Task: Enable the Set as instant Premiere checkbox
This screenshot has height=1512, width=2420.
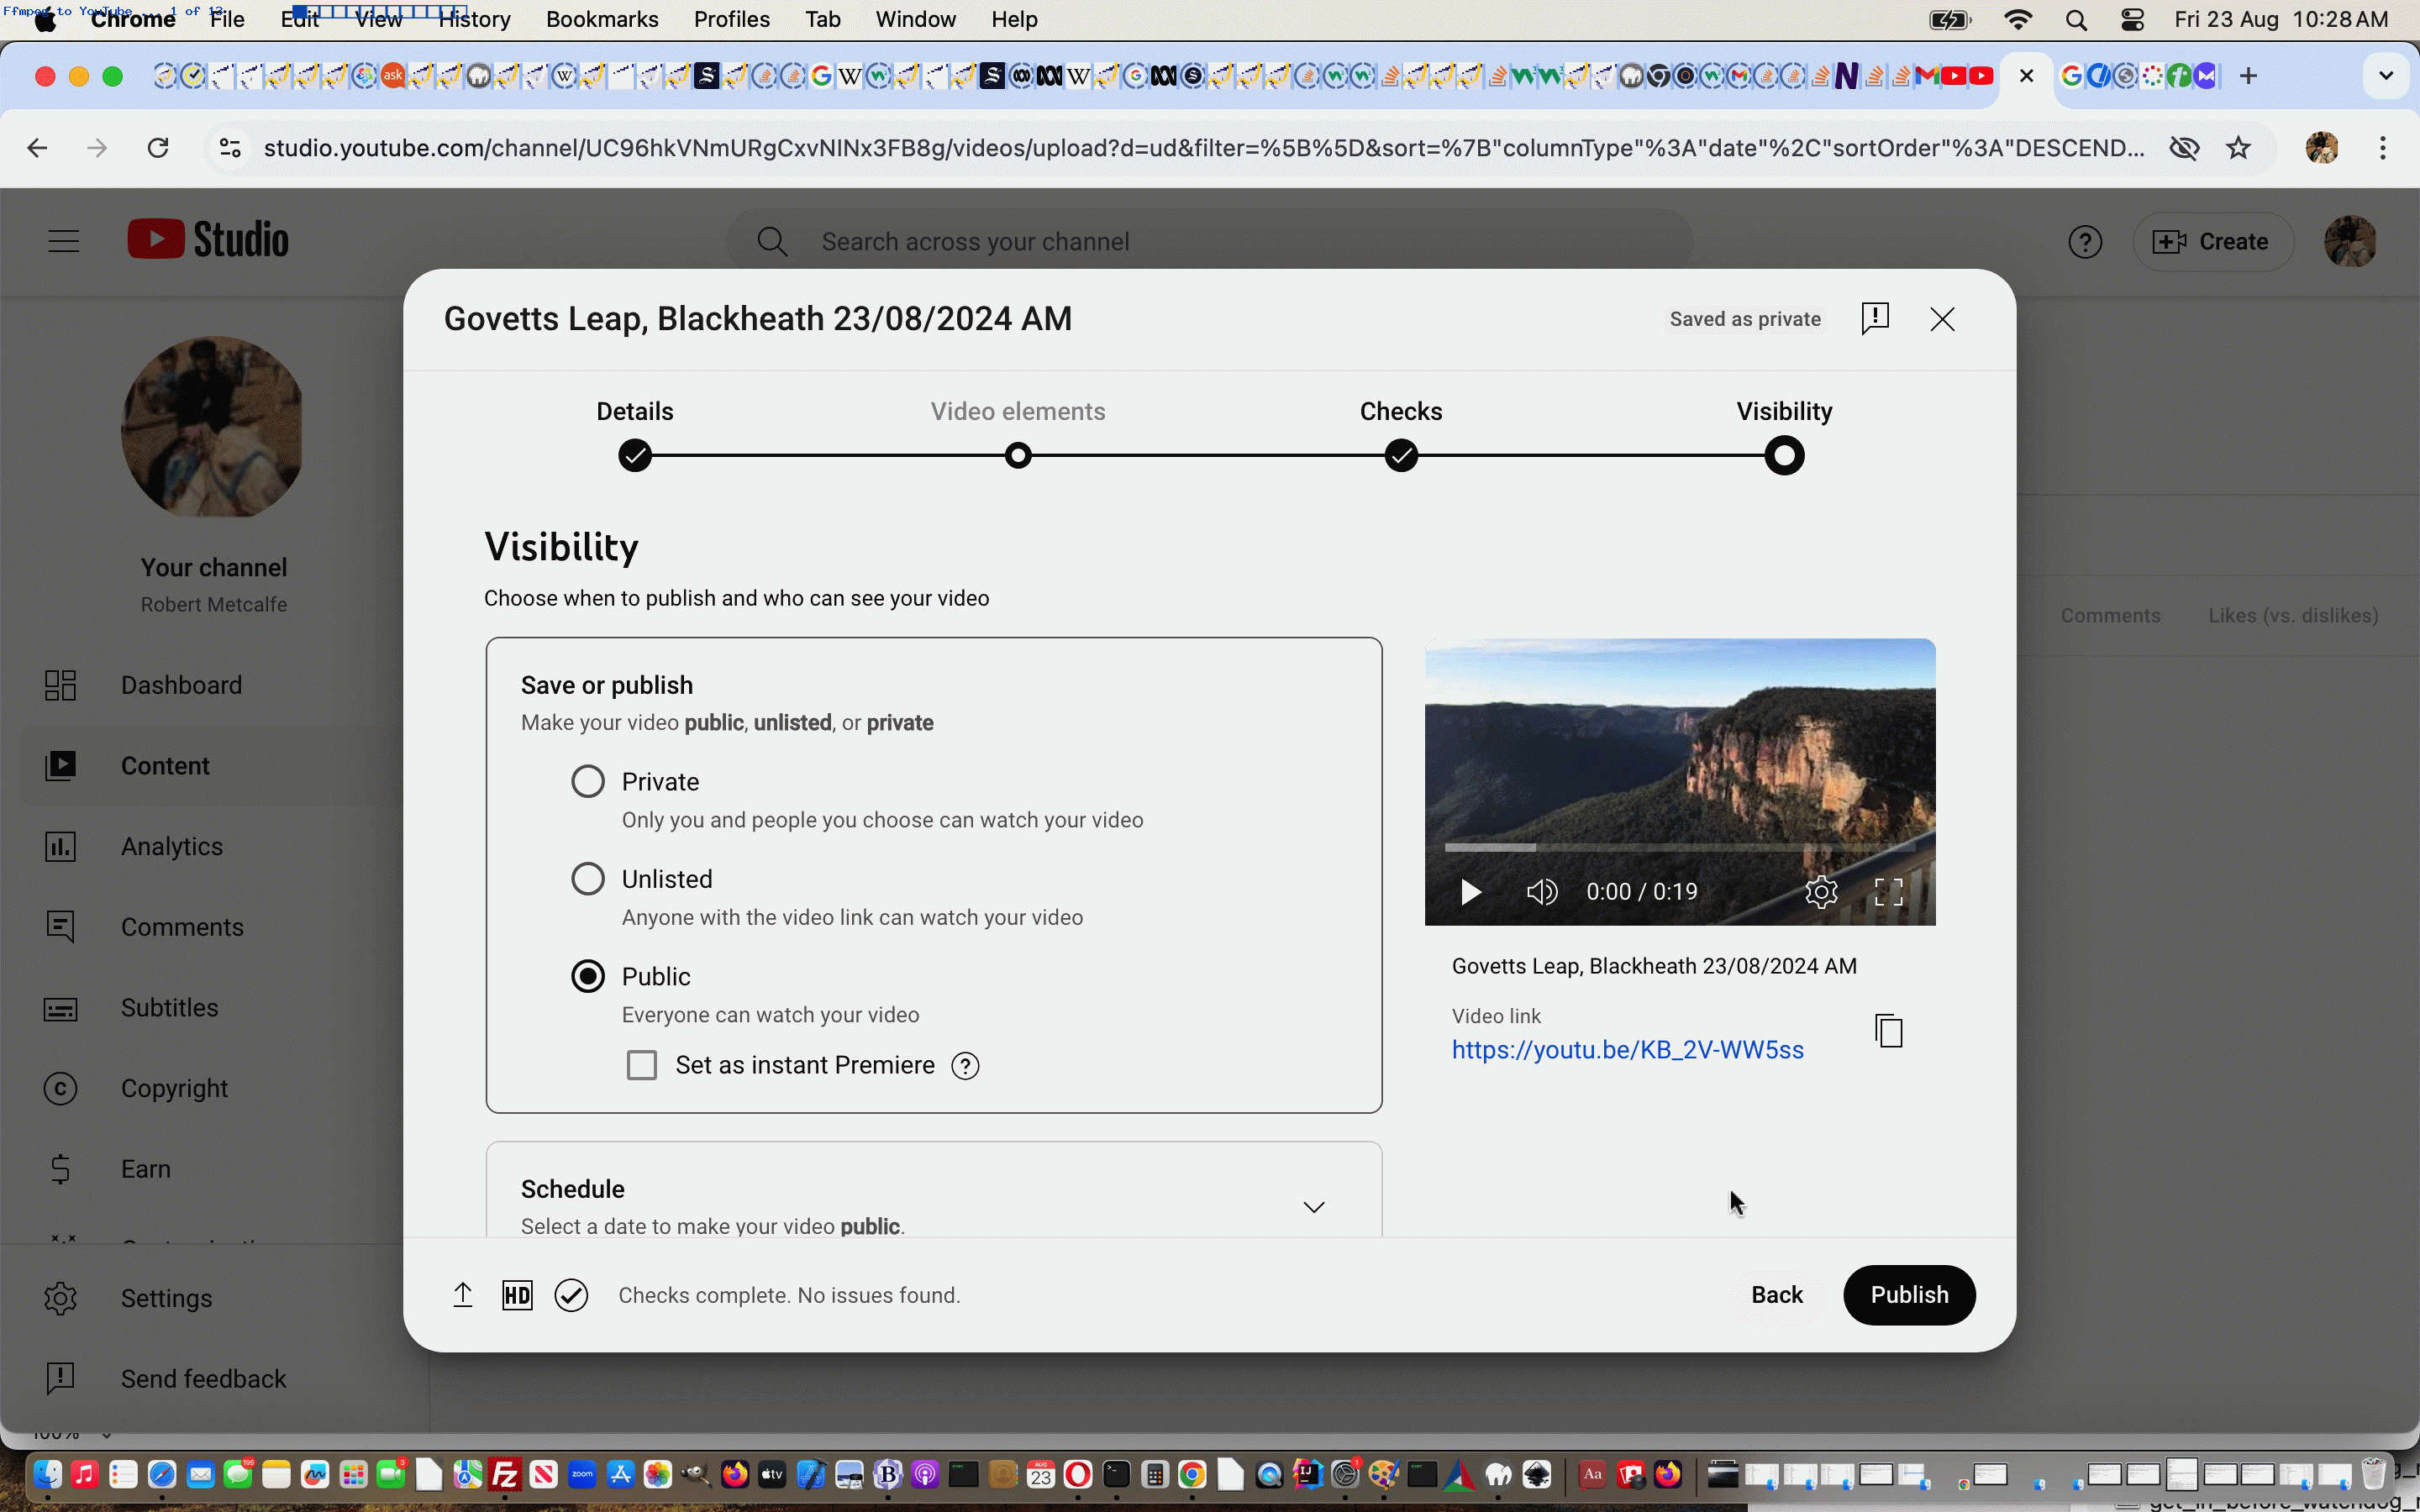Action: (641, 1065)
